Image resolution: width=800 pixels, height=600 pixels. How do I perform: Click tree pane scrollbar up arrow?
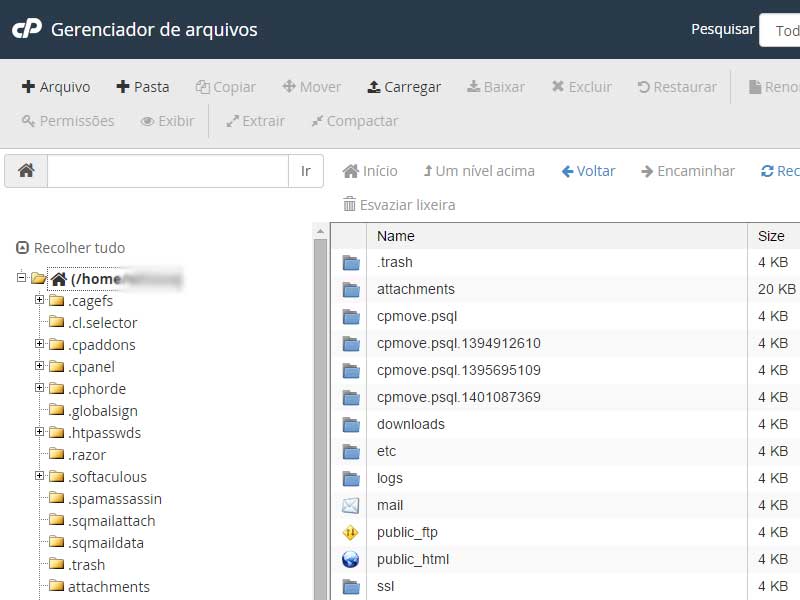[x=320, y=232]
